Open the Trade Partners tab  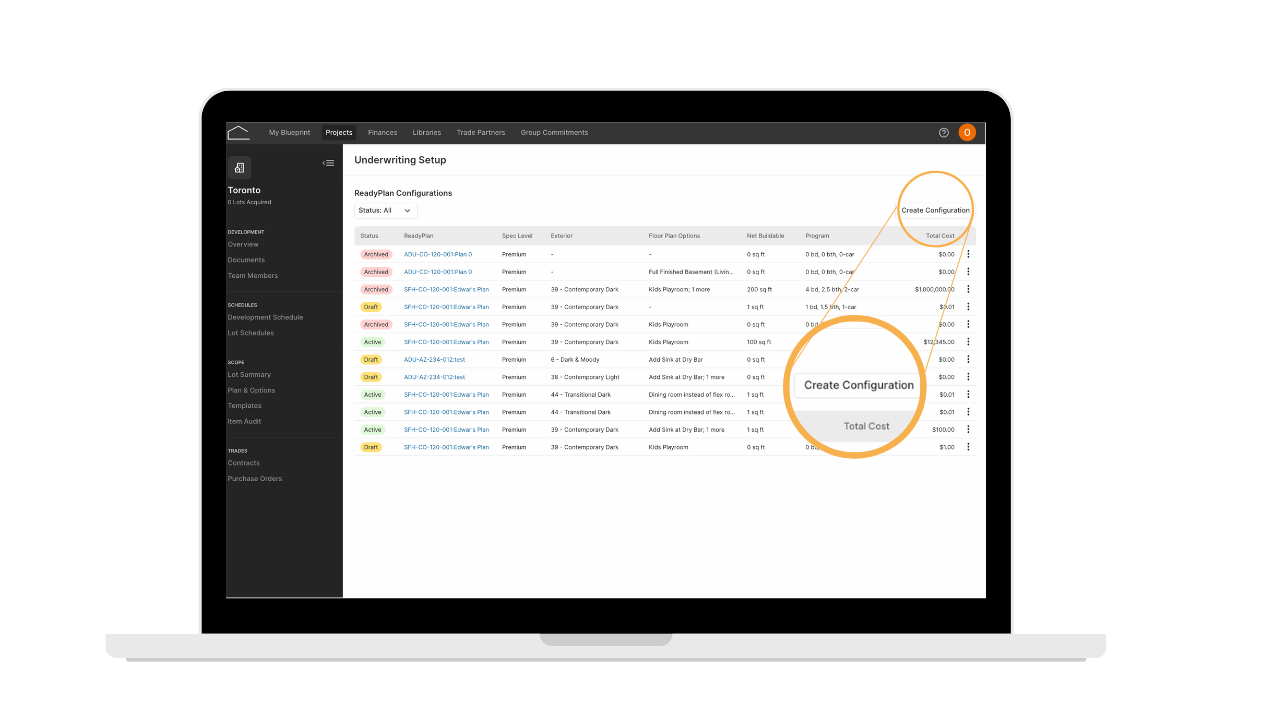[481, 132]
